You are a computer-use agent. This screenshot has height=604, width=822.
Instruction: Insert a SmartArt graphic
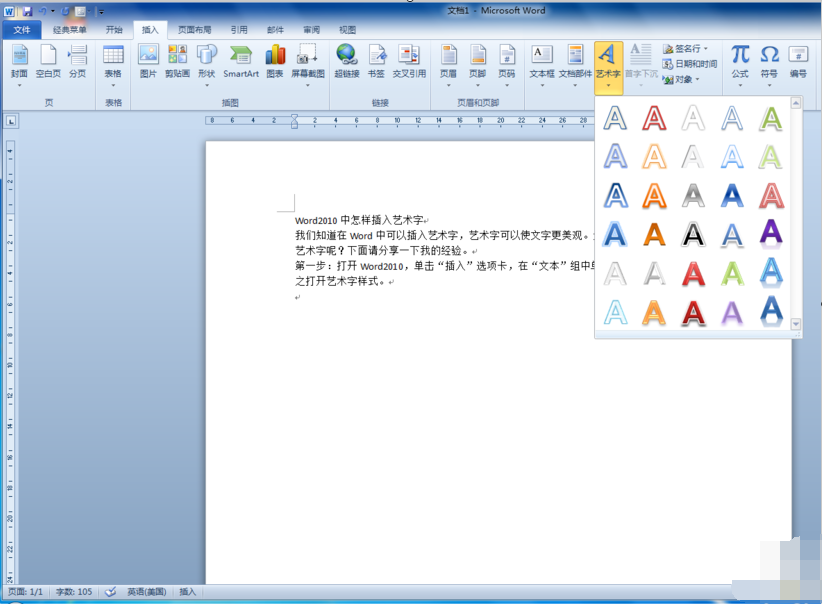coord(241,62)
